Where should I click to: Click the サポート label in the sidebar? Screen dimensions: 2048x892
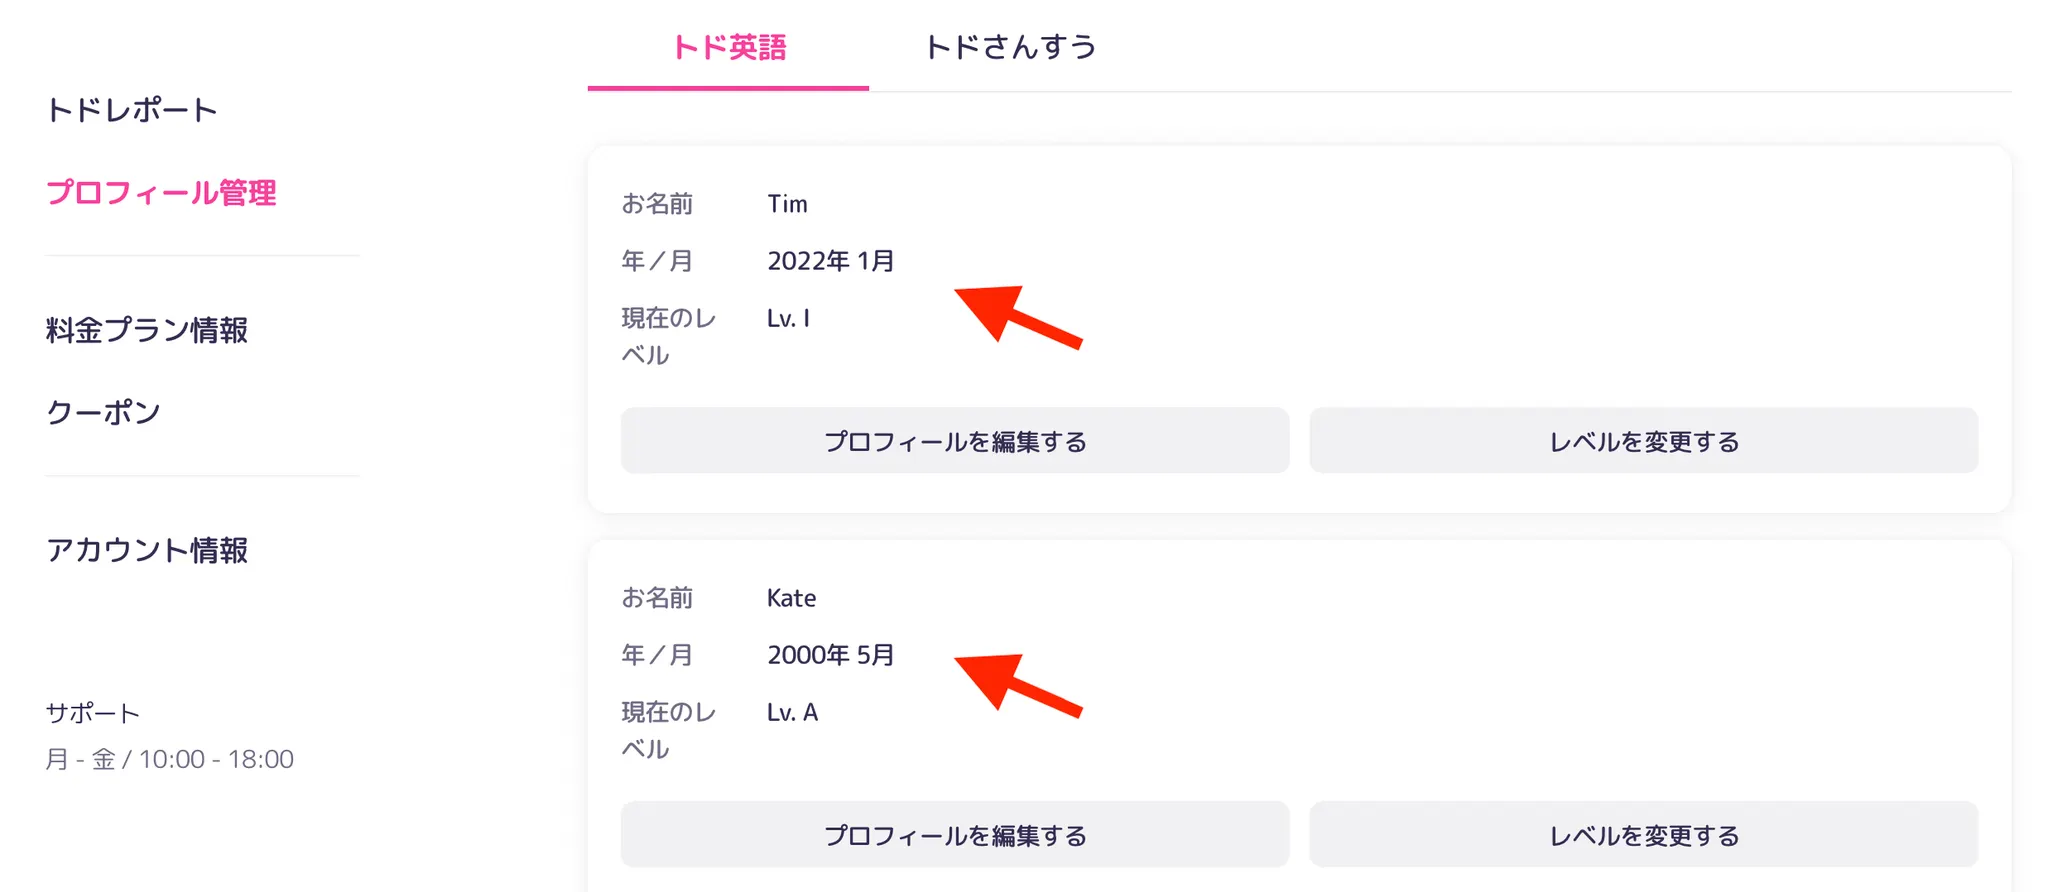coord(92,713)
